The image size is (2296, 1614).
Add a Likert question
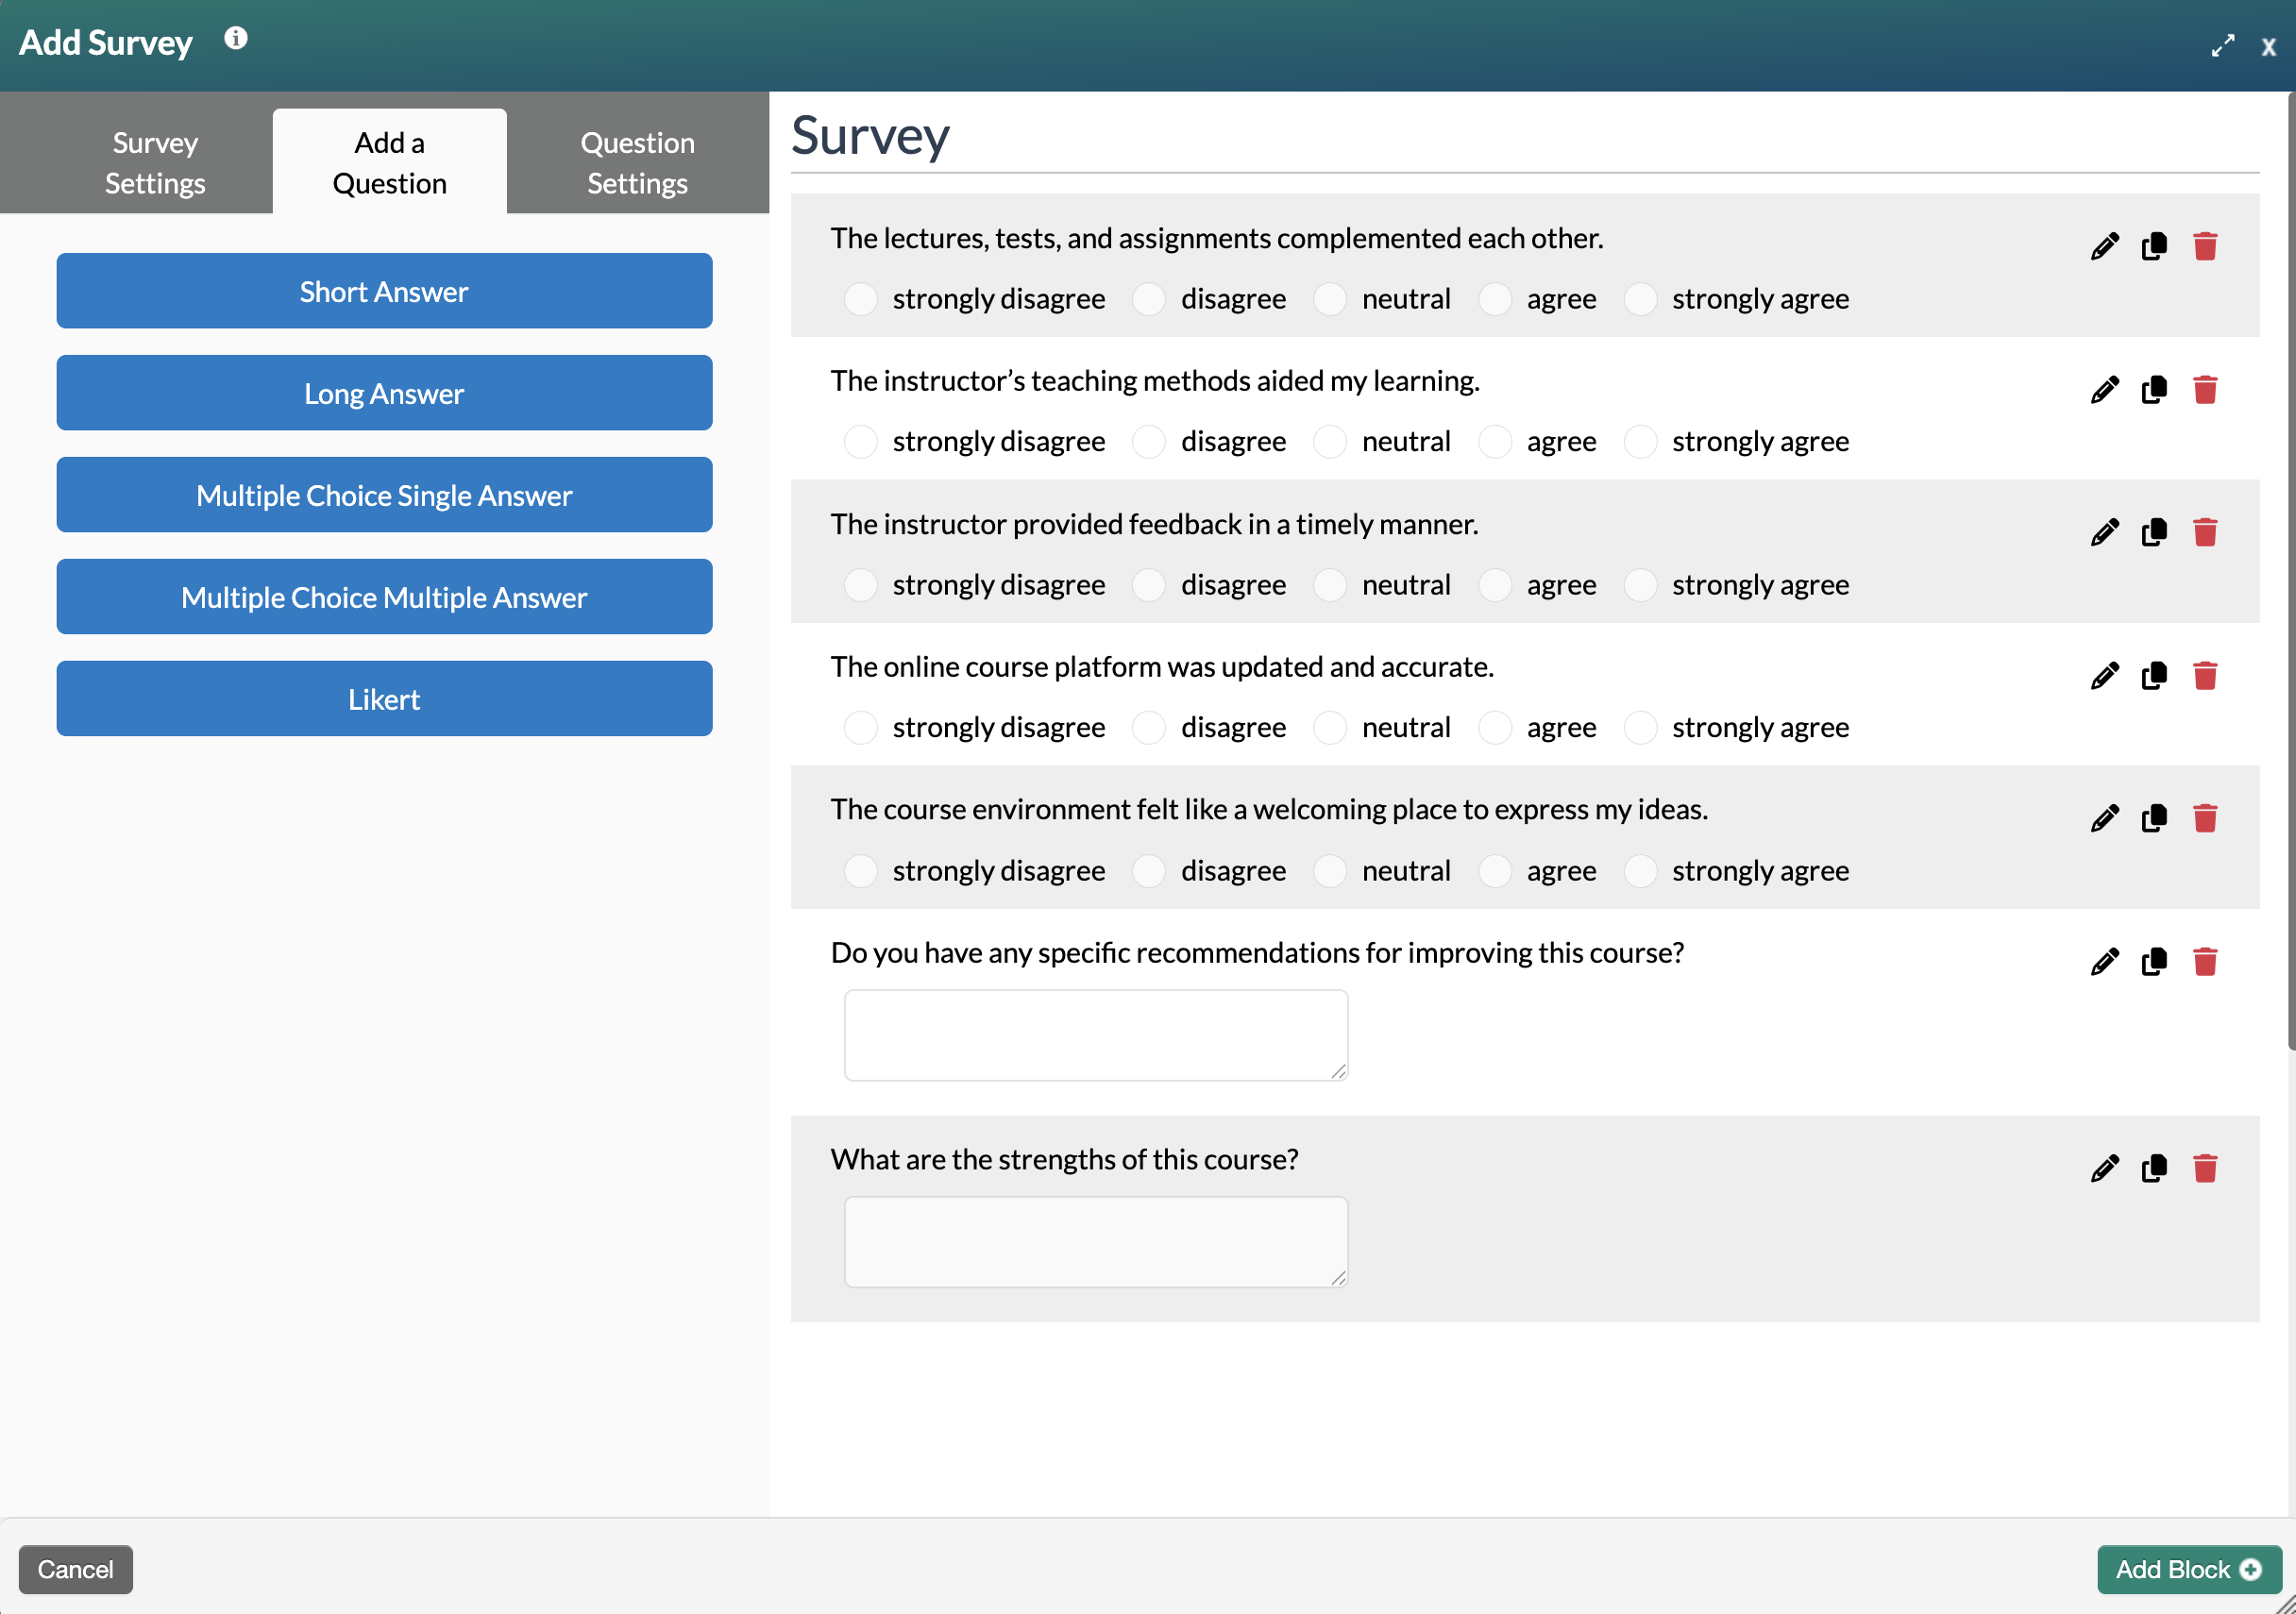point(384,699)
